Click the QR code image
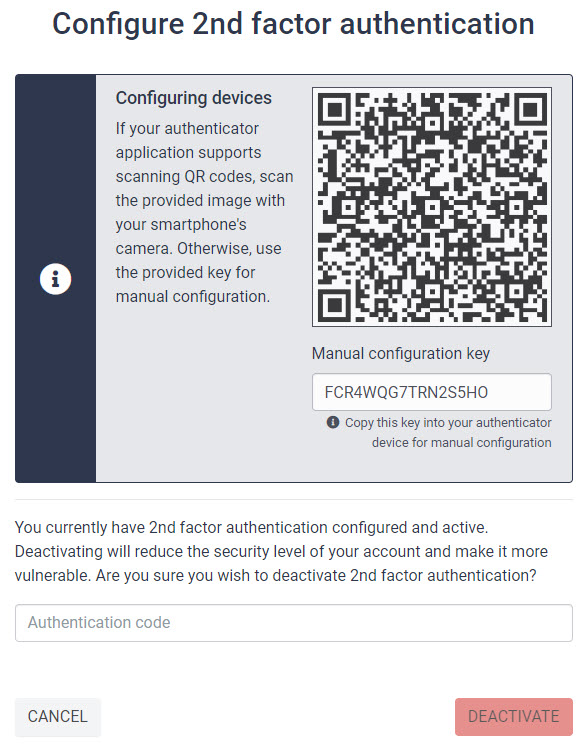The height and width of the screenshot is (750, 586). [431, 207]
